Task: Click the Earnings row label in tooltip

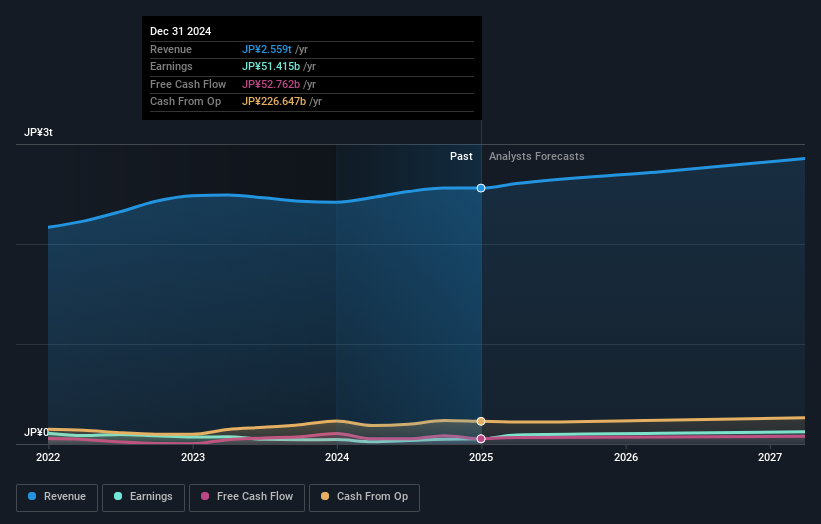Action: click(171, 66)
